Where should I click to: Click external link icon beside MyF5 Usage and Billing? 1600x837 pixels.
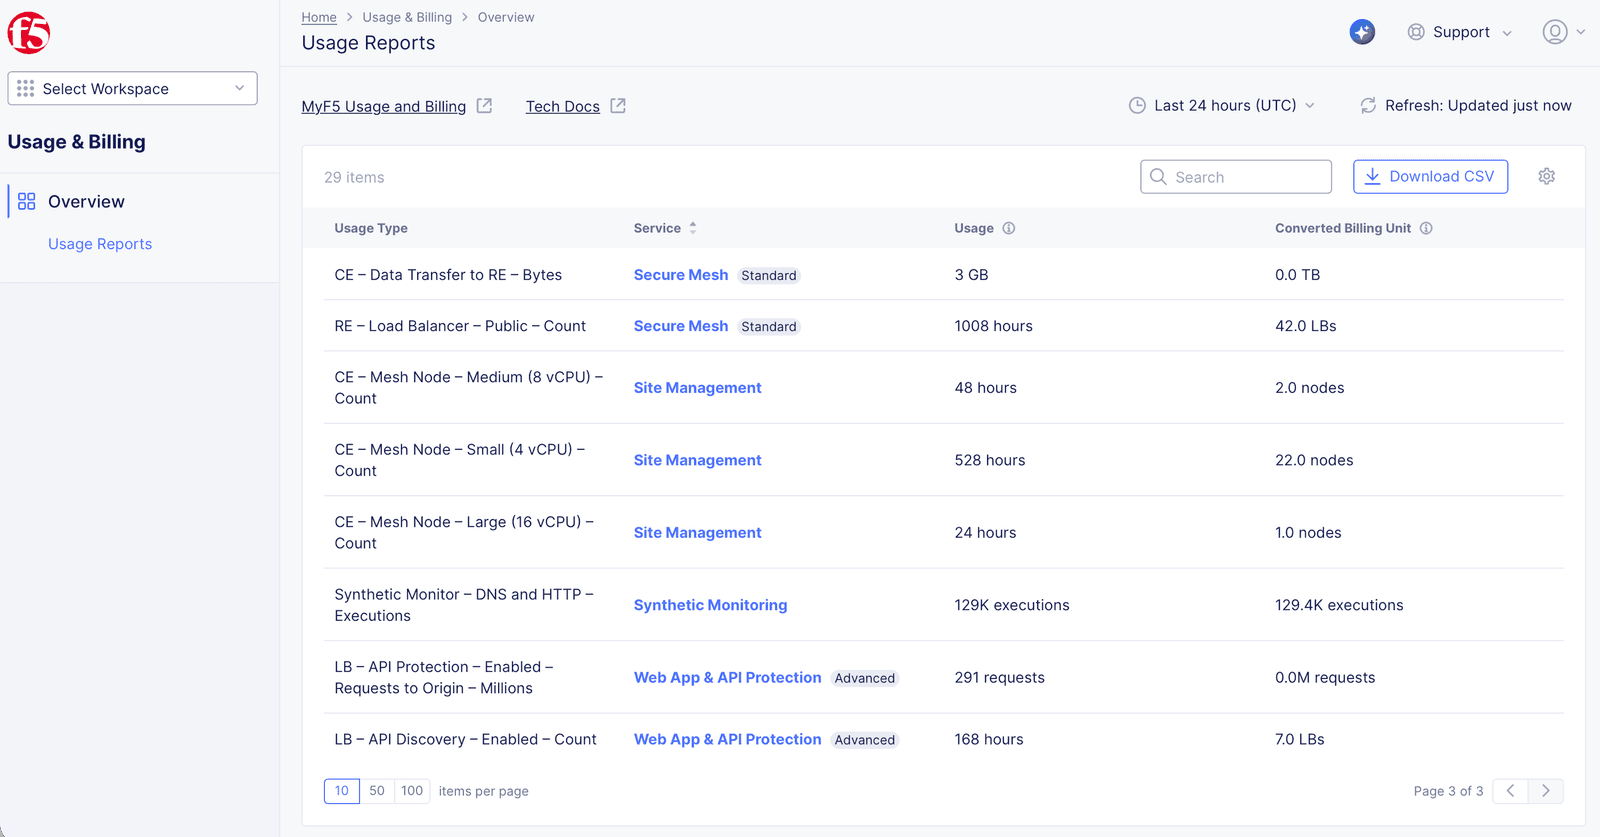pos(484,106)
